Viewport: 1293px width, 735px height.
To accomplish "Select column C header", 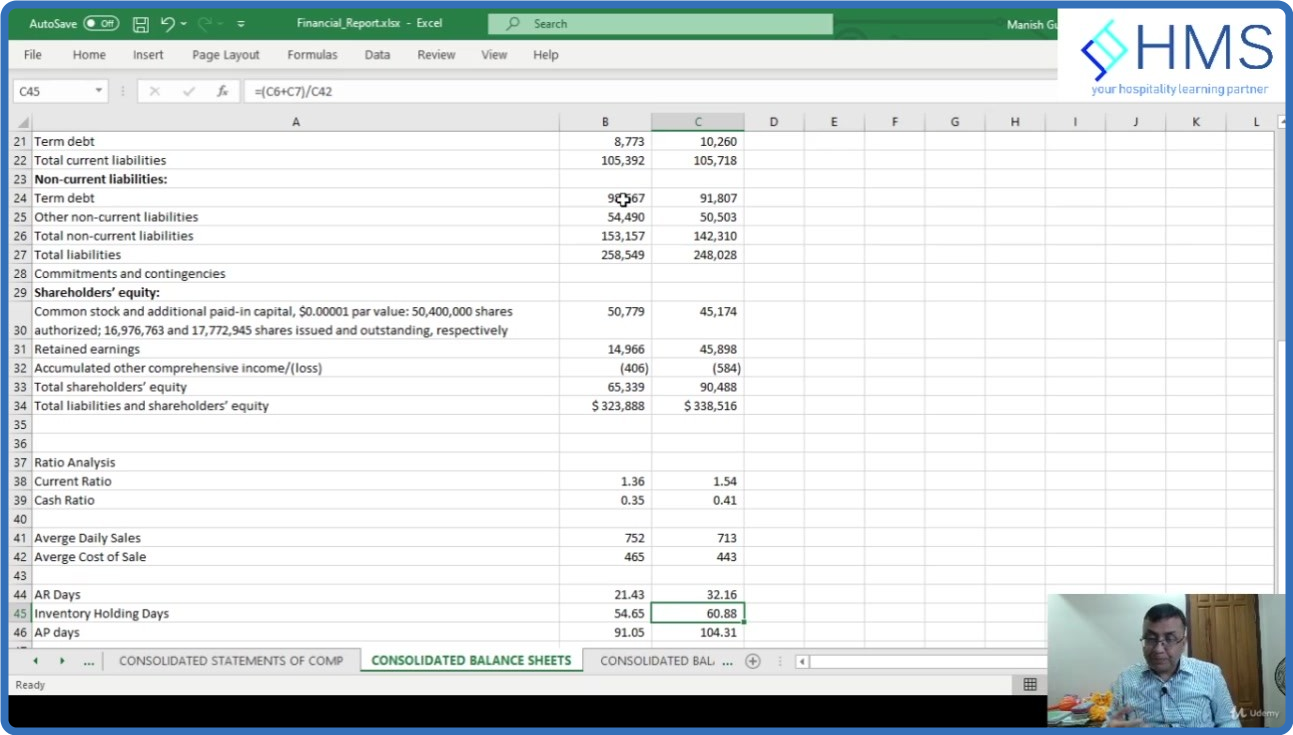I will (x=698, y=122).
